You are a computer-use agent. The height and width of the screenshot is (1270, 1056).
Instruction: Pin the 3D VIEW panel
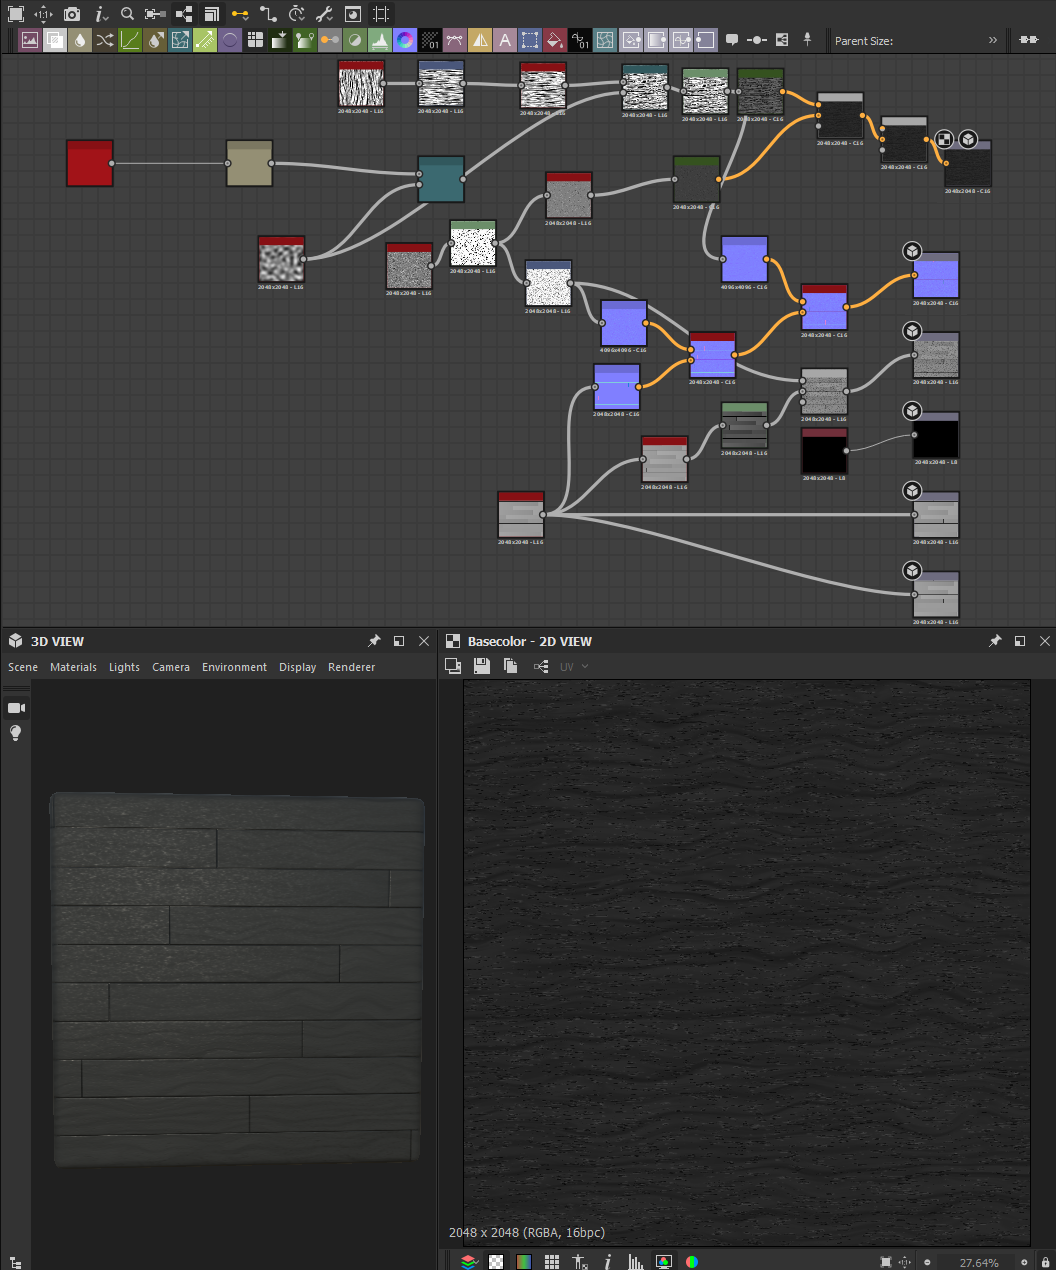374,641
